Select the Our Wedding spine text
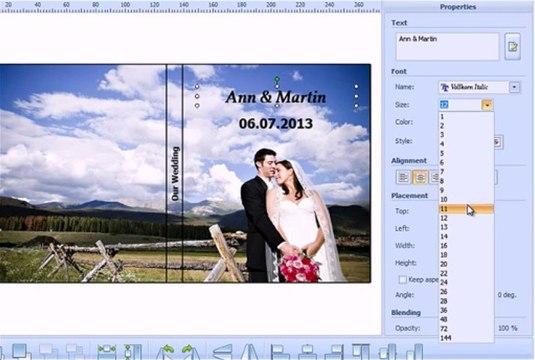This screenshot has width=535, height=360. (175, 174)
